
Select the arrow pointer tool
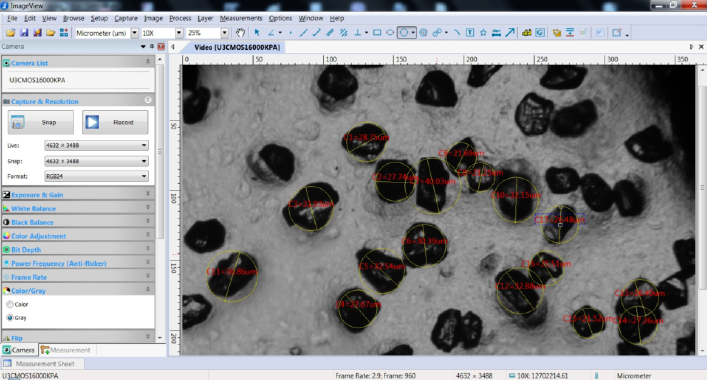(257, 32)
